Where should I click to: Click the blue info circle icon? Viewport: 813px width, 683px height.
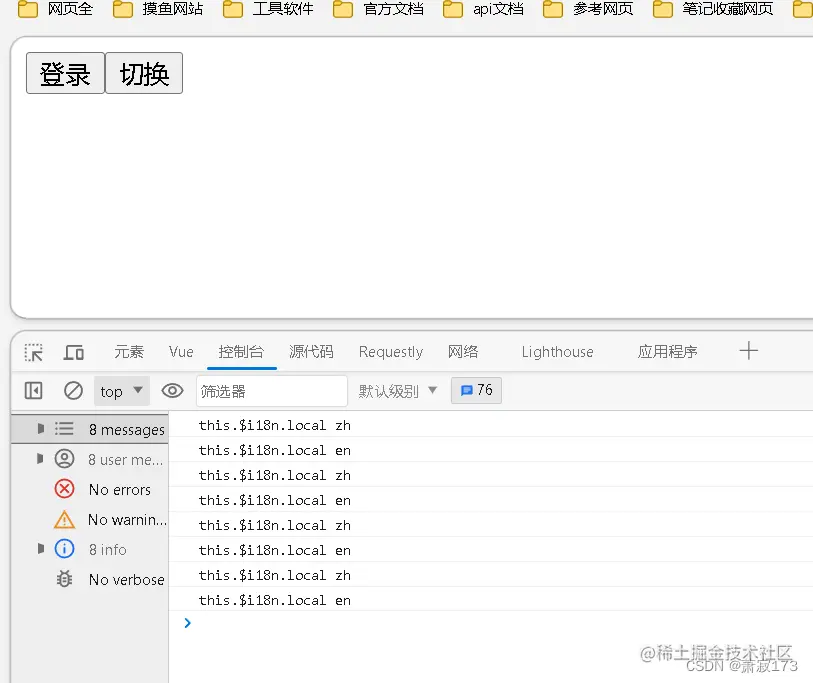click(64, 549)
